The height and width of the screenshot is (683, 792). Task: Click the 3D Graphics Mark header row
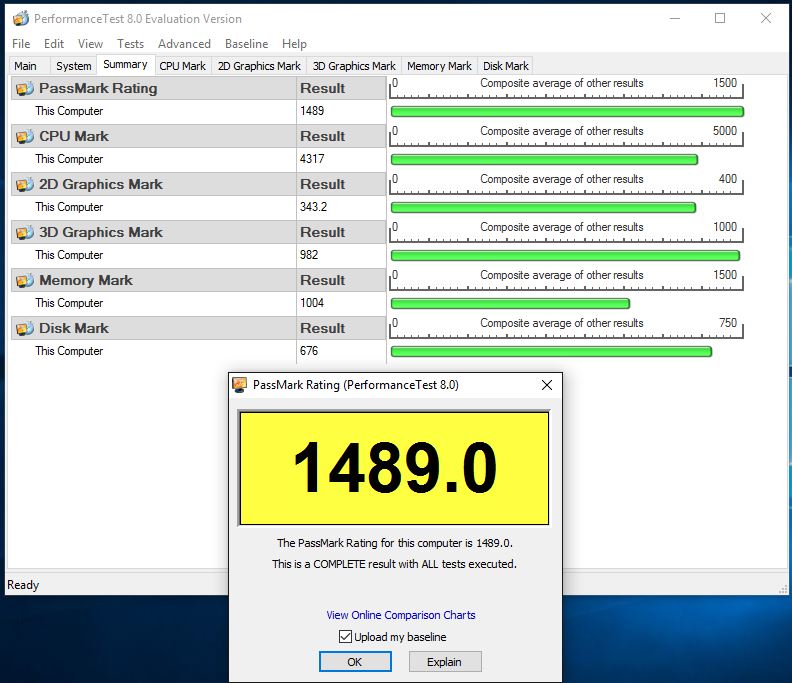[x=199, y=232]
